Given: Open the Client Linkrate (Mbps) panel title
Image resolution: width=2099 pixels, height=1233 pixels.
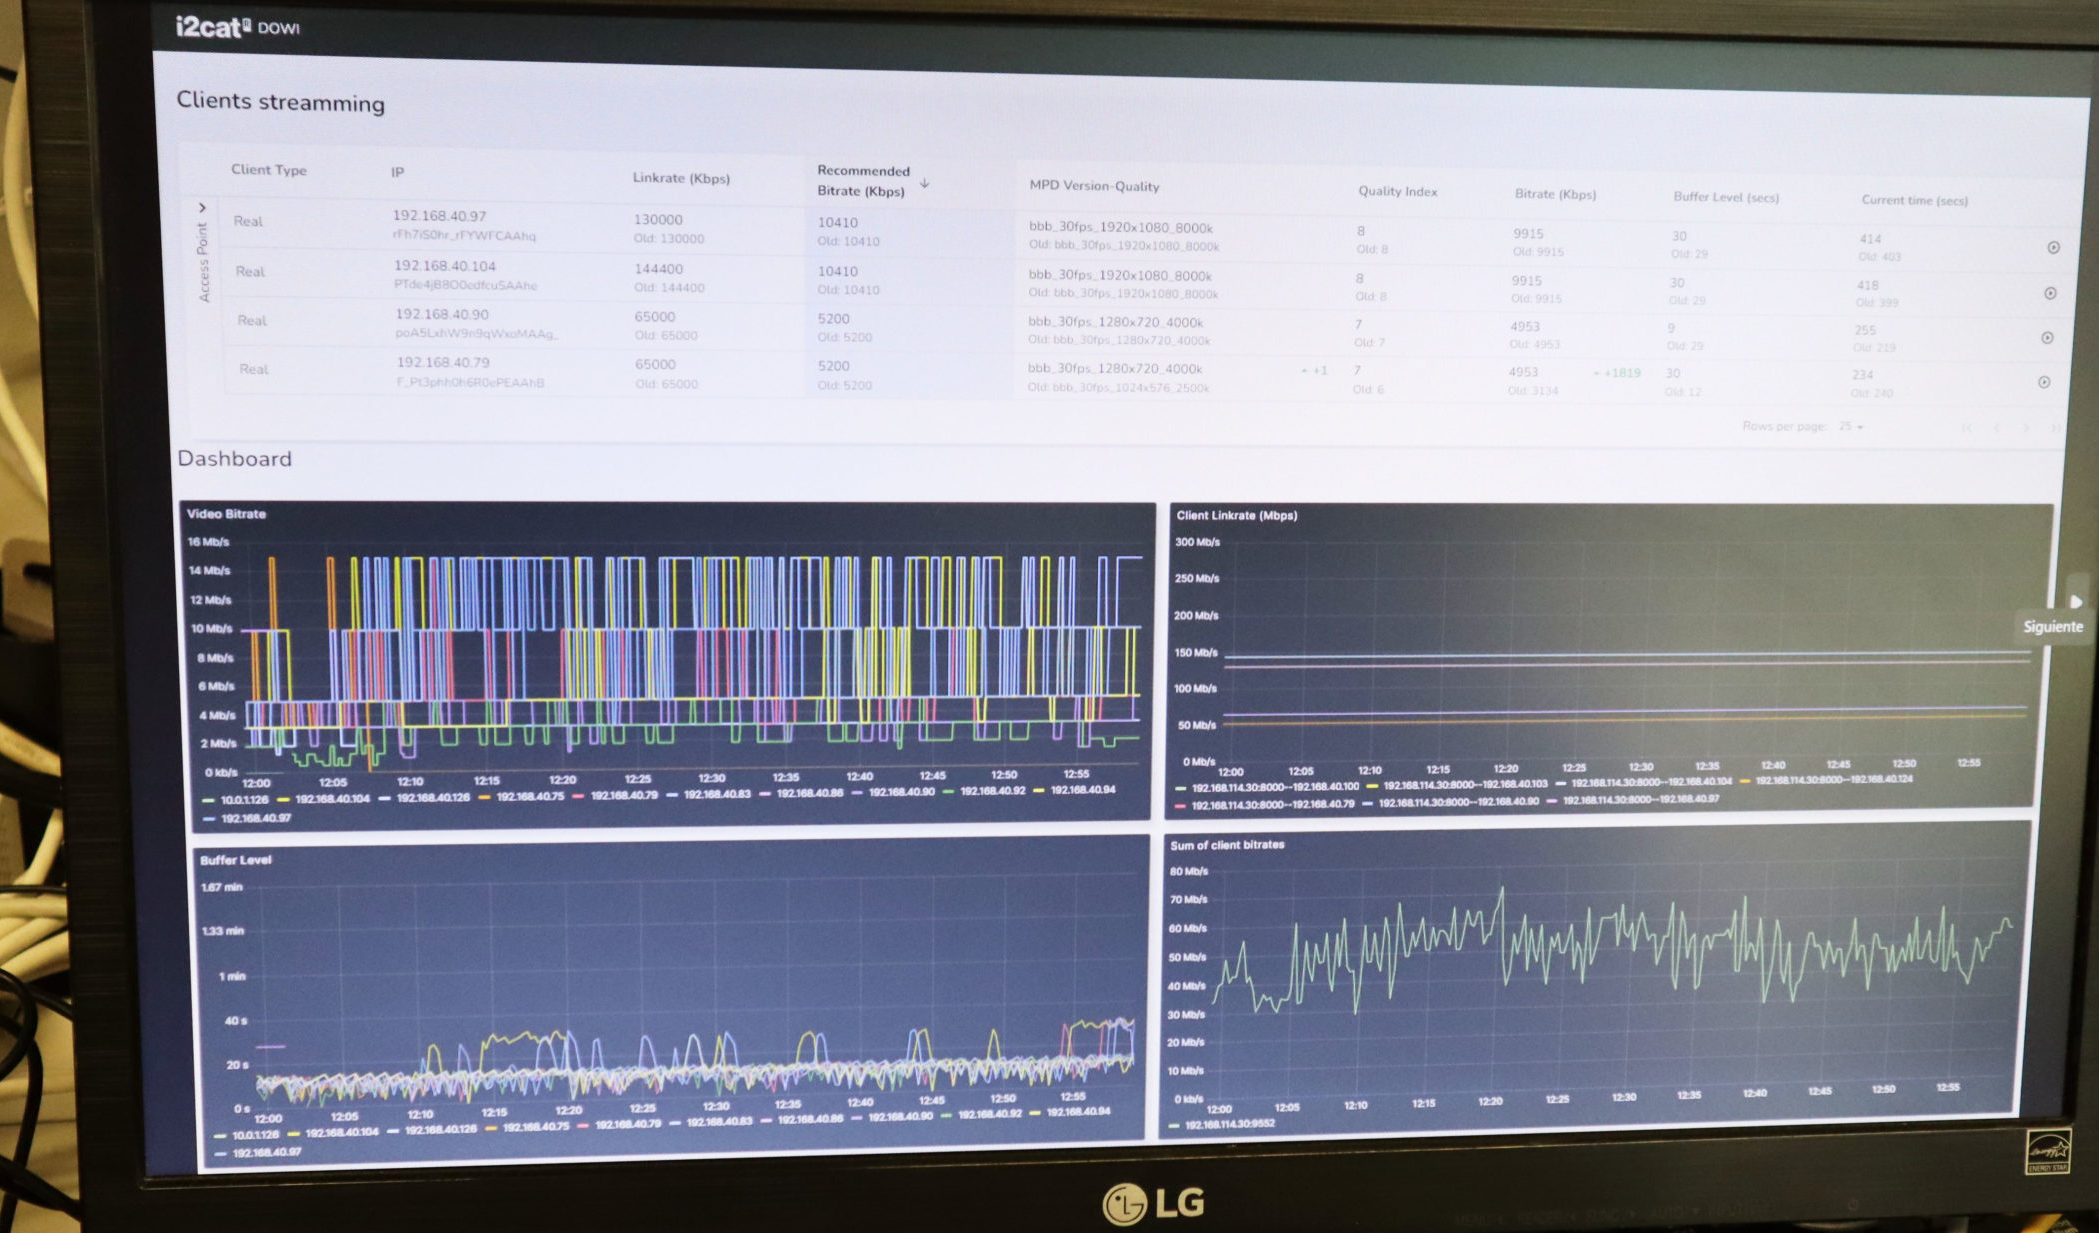Looking at the screenshot, I should [x=1236, y=516].
